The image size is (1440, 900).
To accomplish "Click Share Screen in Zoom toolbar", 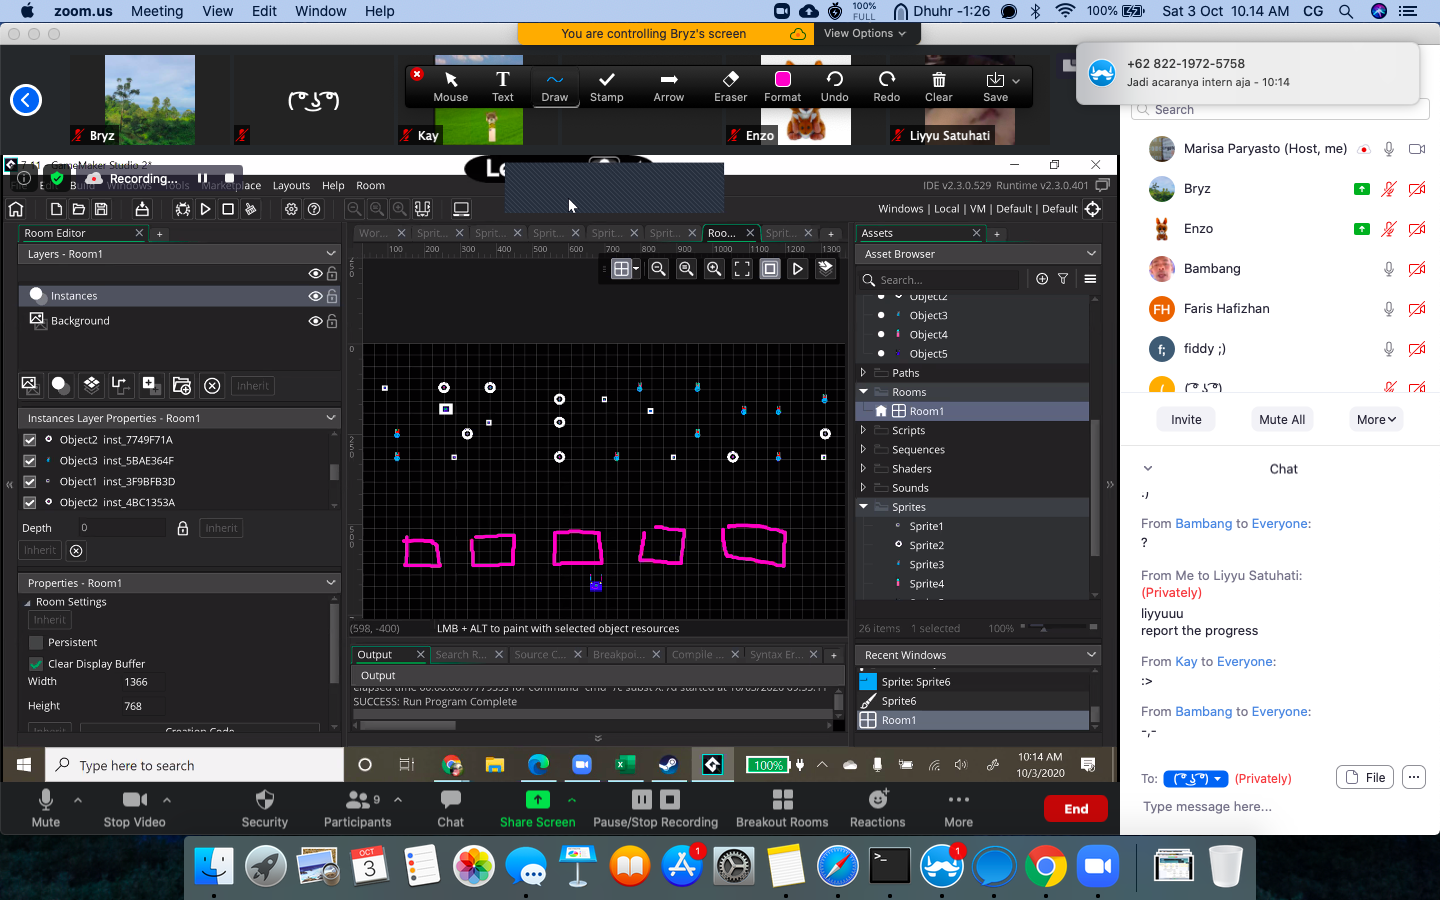I will (x=538, y=809).
